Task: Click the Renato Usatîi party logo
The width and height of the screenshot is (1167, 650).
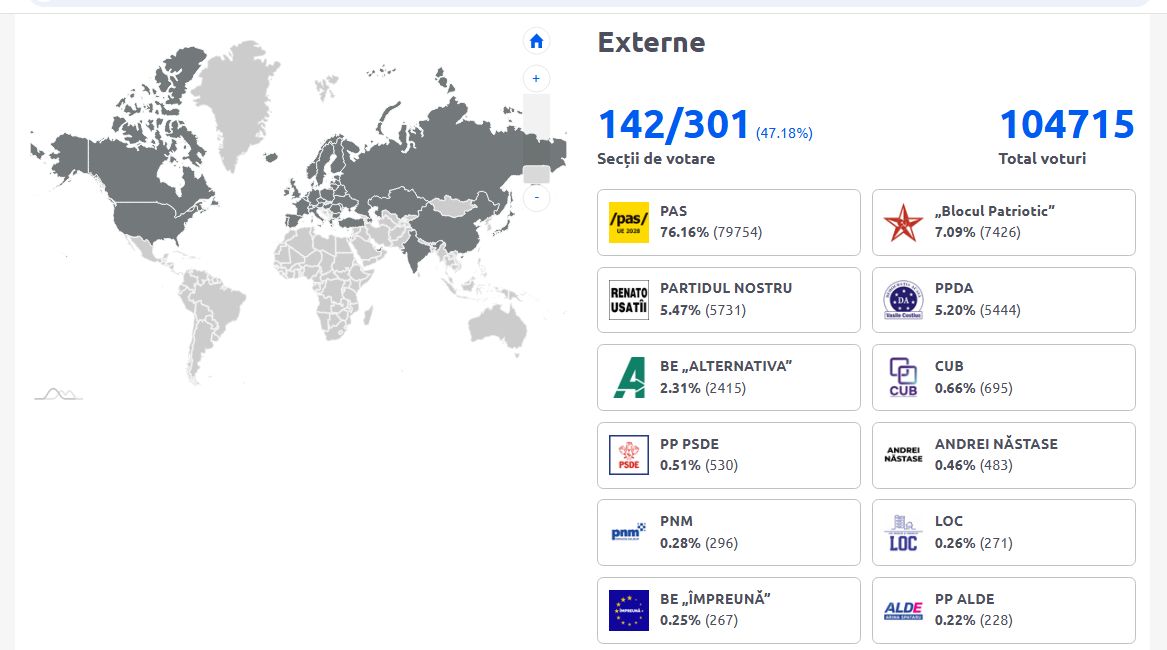Action: tap(628, 300)
